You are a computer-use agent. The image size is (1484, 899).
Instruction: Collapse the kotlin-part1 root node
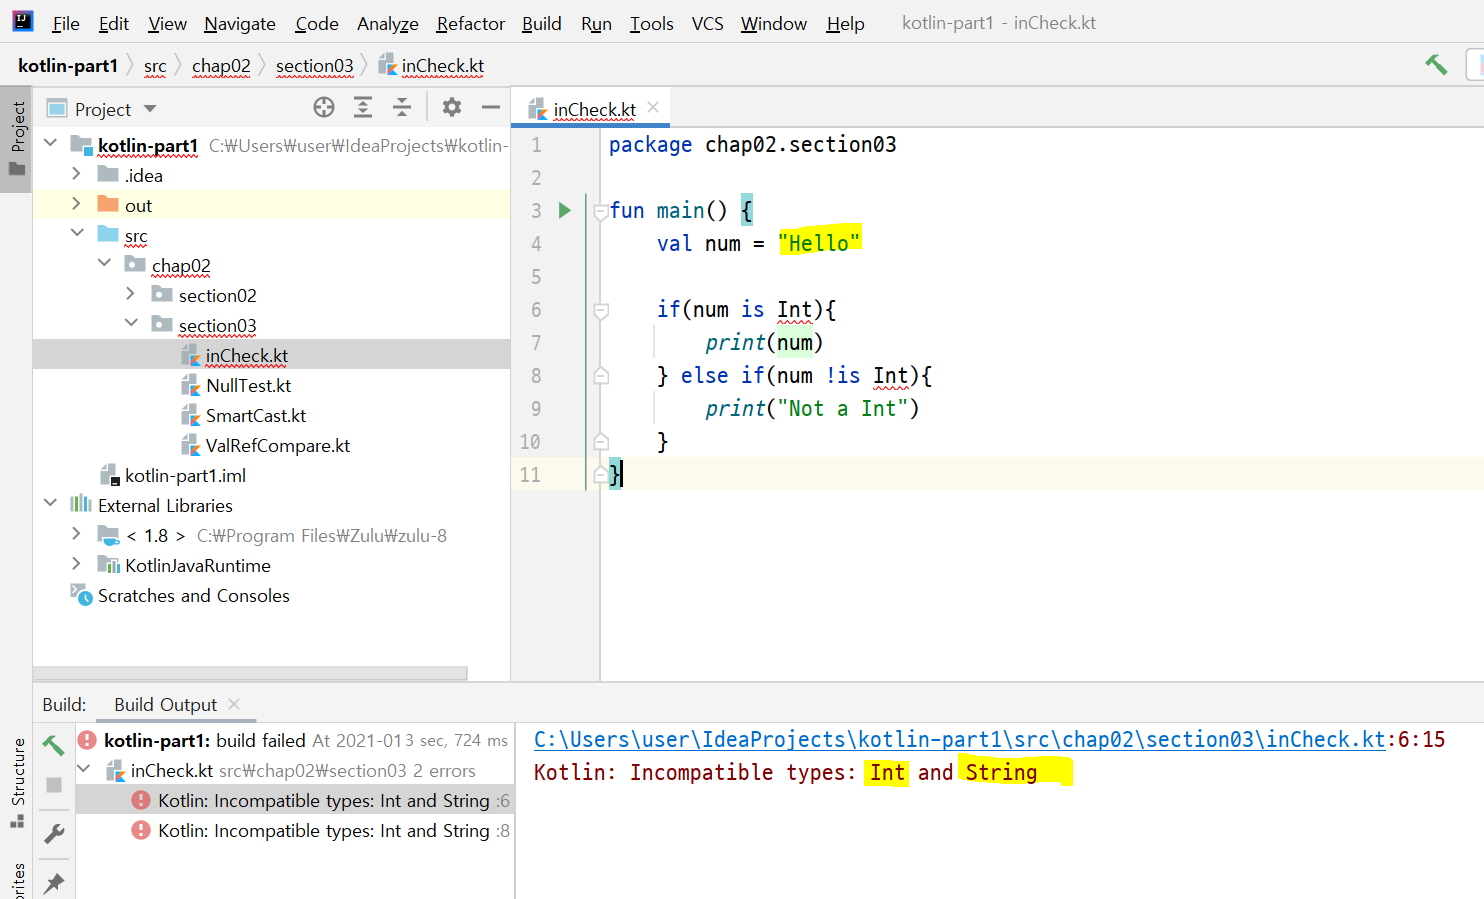[x=51, y=143]
